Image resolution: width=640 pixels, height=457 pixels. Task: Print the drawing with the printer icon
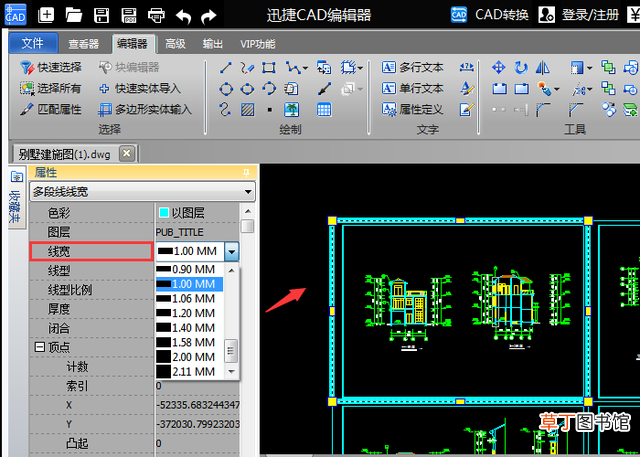[x=156, y=16]
